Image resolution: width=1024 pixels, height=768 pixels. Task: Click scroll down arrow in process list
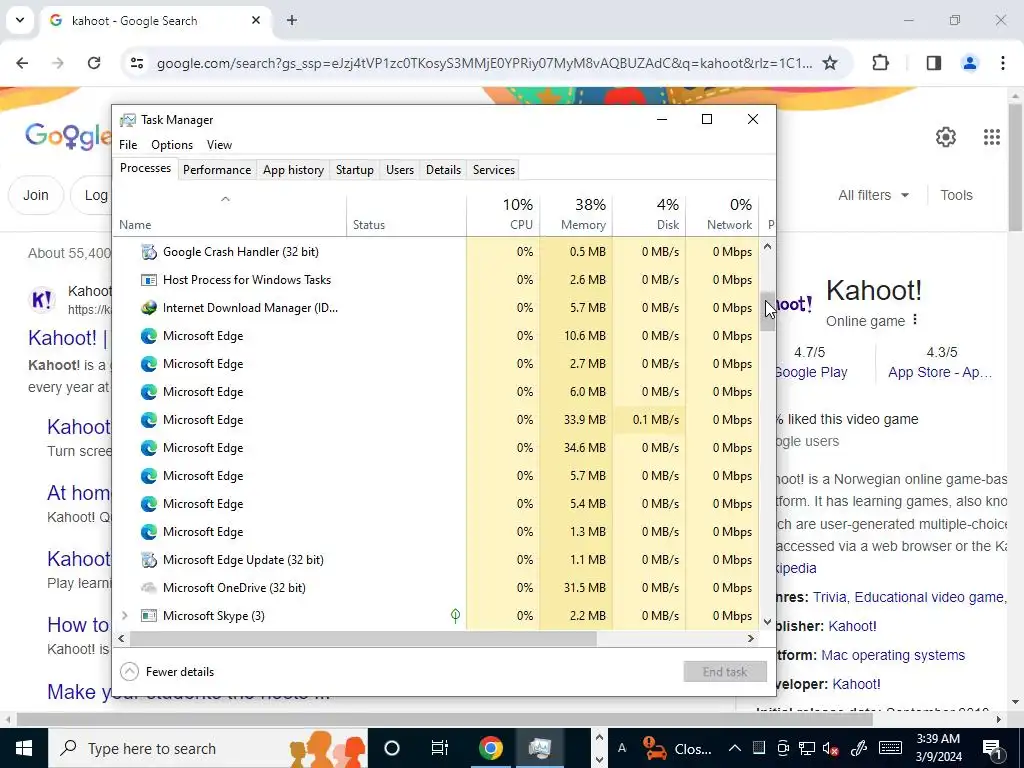(x=767, y=622)
